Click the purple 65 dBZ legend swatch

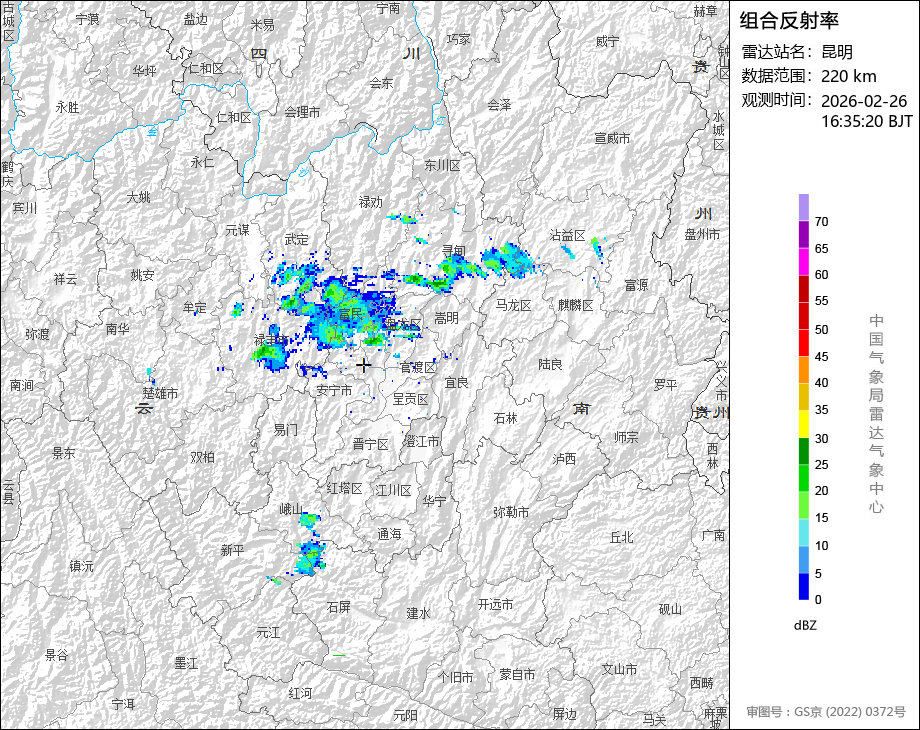click(804, 235)
